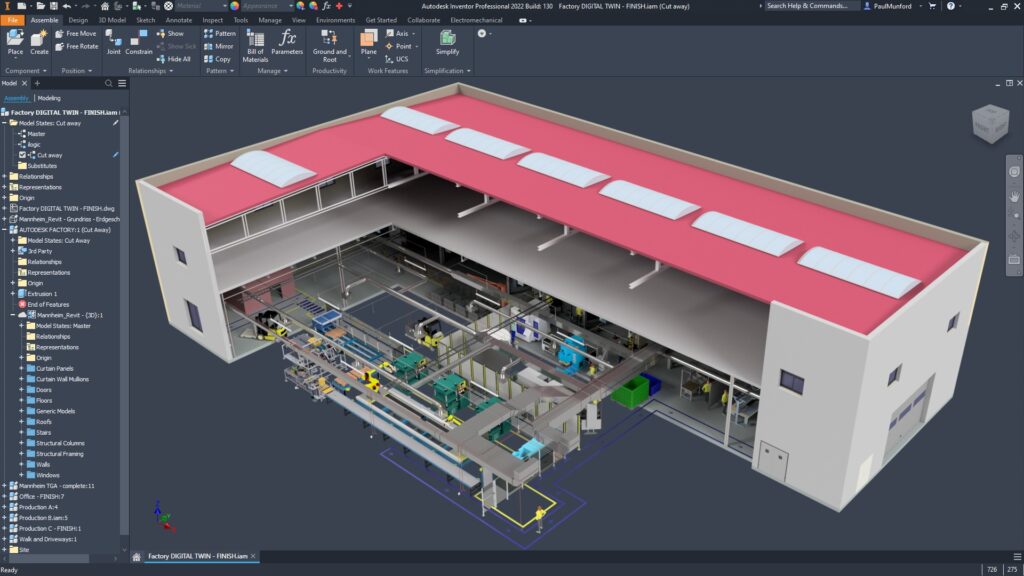1024x576 pixels.
Task: Select the Simplify tool
Action: [x=447, y=43]
